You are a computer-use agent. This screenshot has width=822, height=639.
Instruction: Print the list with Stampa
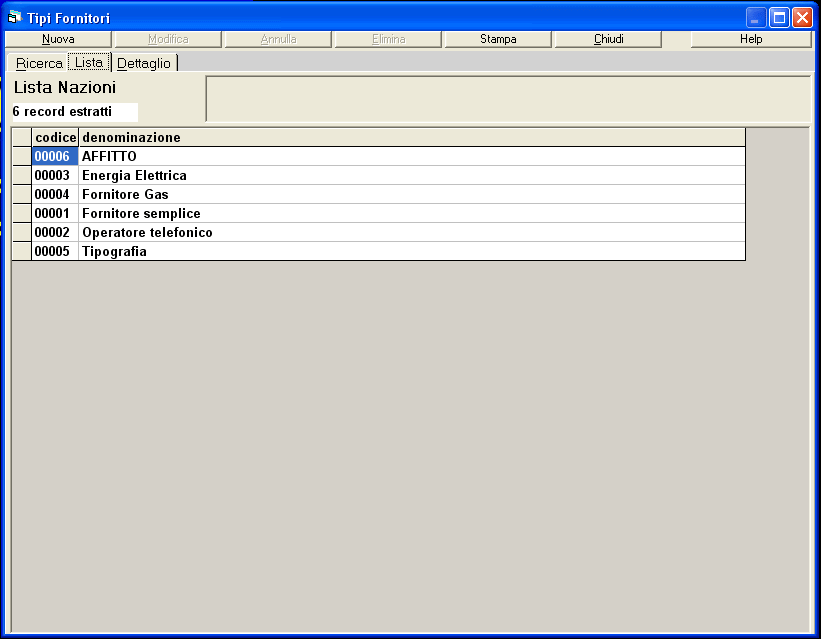tap(498, 39)
